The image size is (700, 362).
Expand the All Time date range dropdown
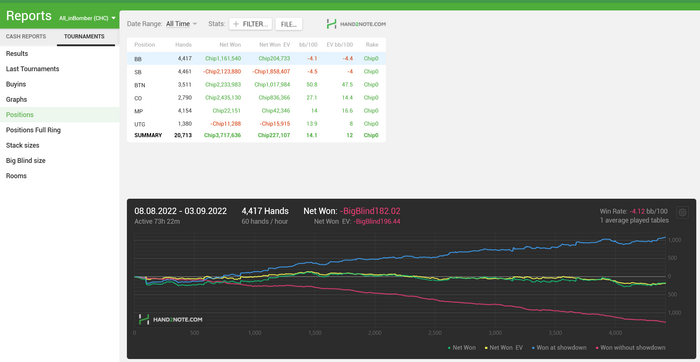181,24
